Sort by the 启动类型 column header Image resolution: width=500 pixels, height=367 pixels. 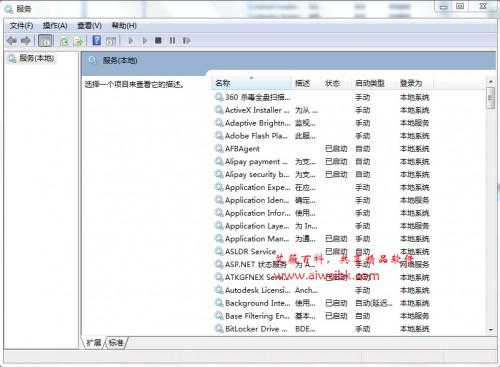(374, 83)
